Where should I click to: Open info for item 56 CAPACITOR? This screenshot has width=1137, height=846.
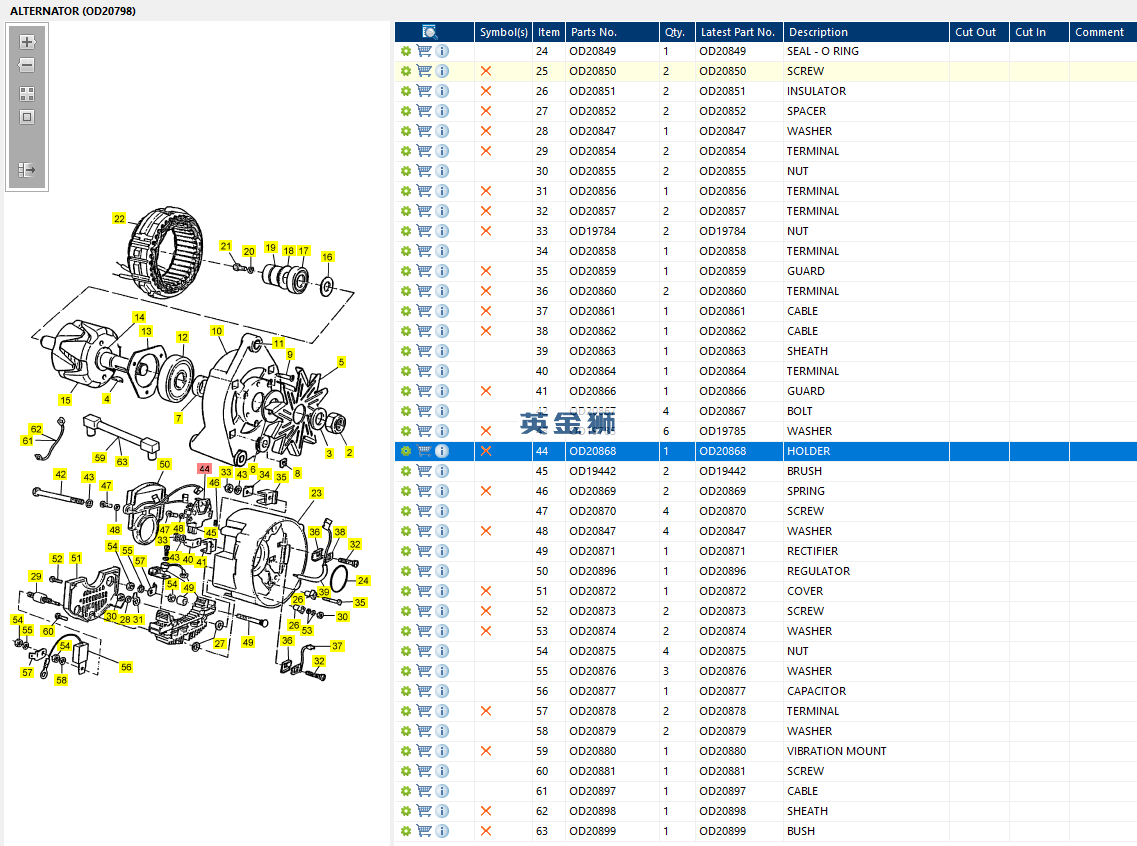pyautogui.click(x=442, y=691)
